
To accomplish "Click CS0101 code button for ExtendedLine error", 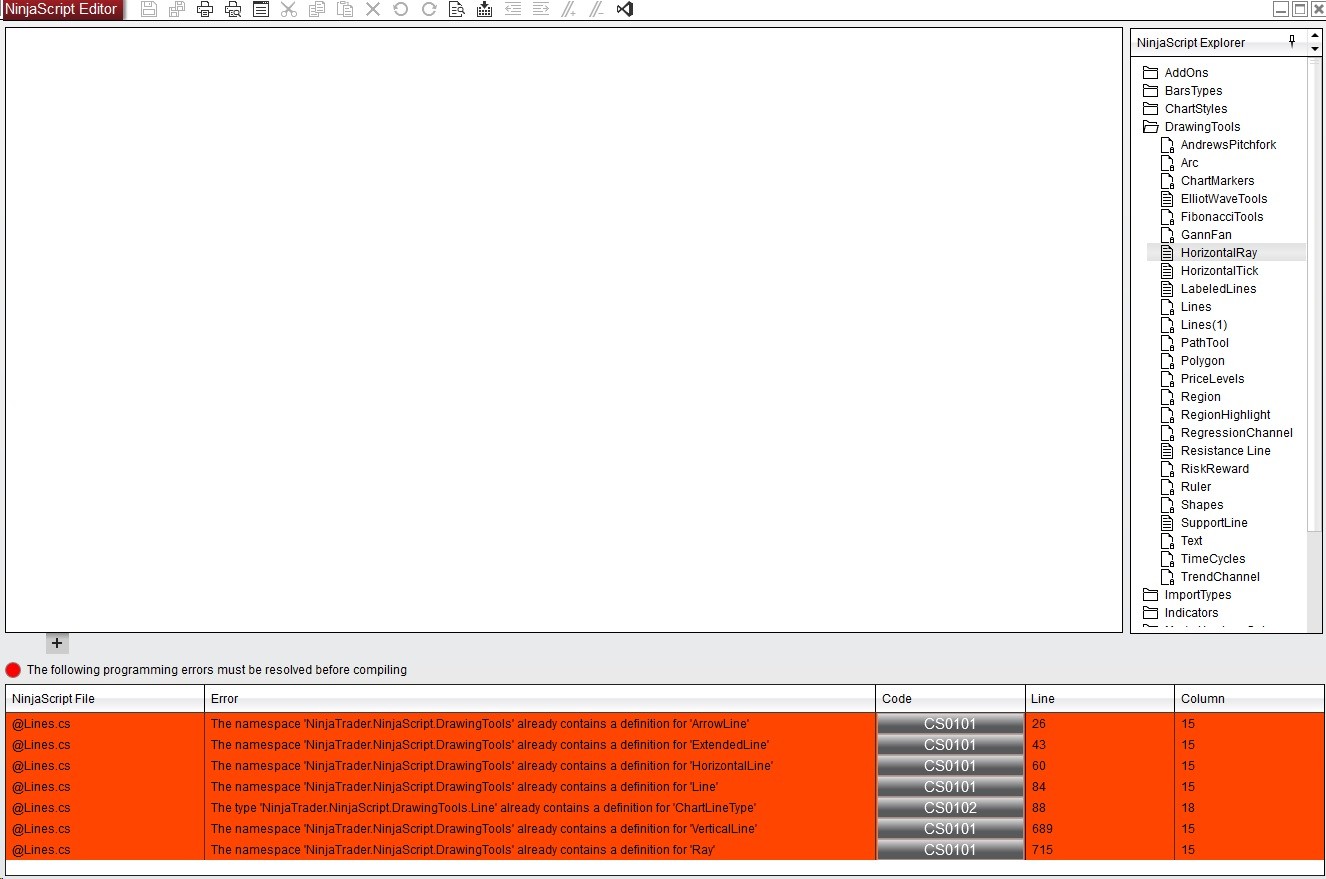I will pos(950,745).
